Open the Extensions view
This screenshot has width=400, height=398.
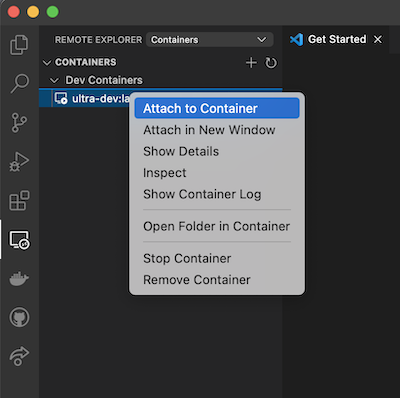click(19, 200)
